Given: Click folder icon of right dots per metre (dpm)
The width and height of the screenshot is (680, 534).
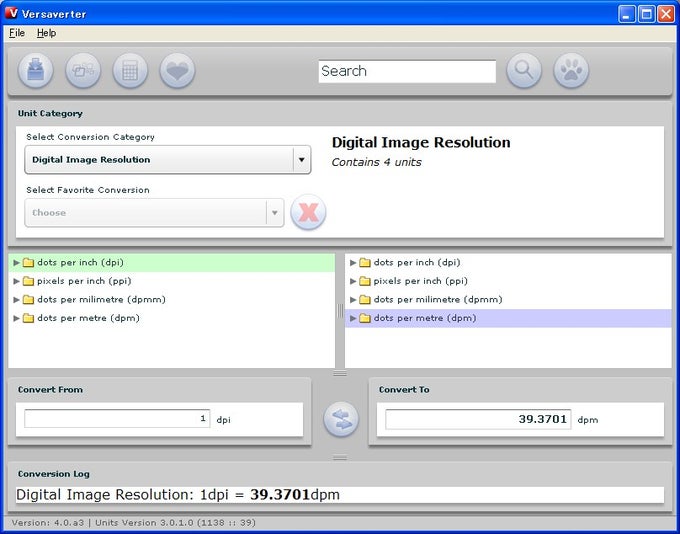Looking at the screenshot, I should pos(365,318).
